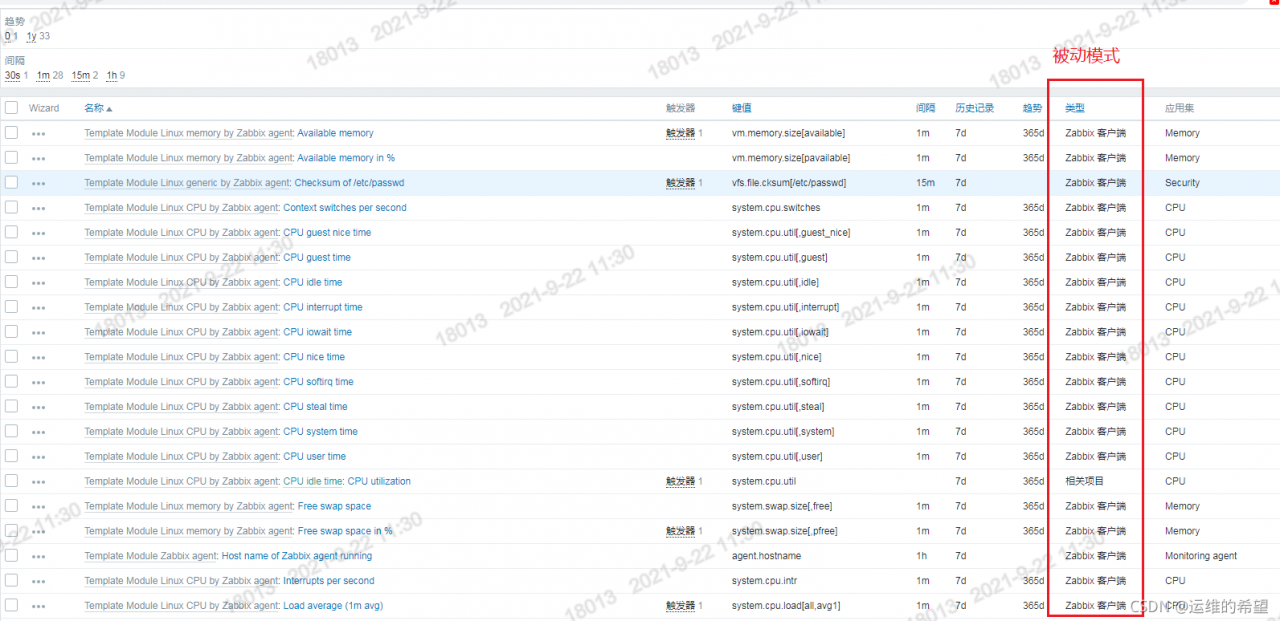Open 触发器 link in the Checksum of /etc/passwd row

tap(680, 183)
